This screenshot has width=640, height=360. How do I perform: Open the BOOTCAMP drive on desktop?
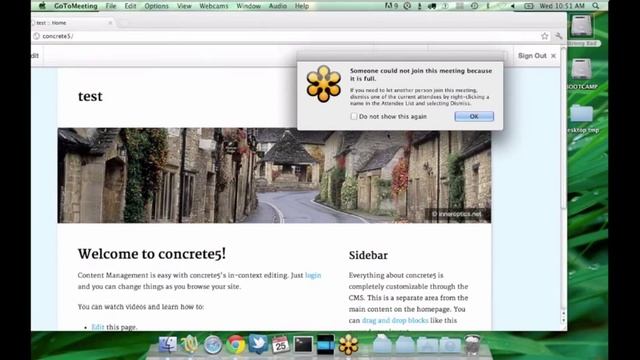[582, 73]
